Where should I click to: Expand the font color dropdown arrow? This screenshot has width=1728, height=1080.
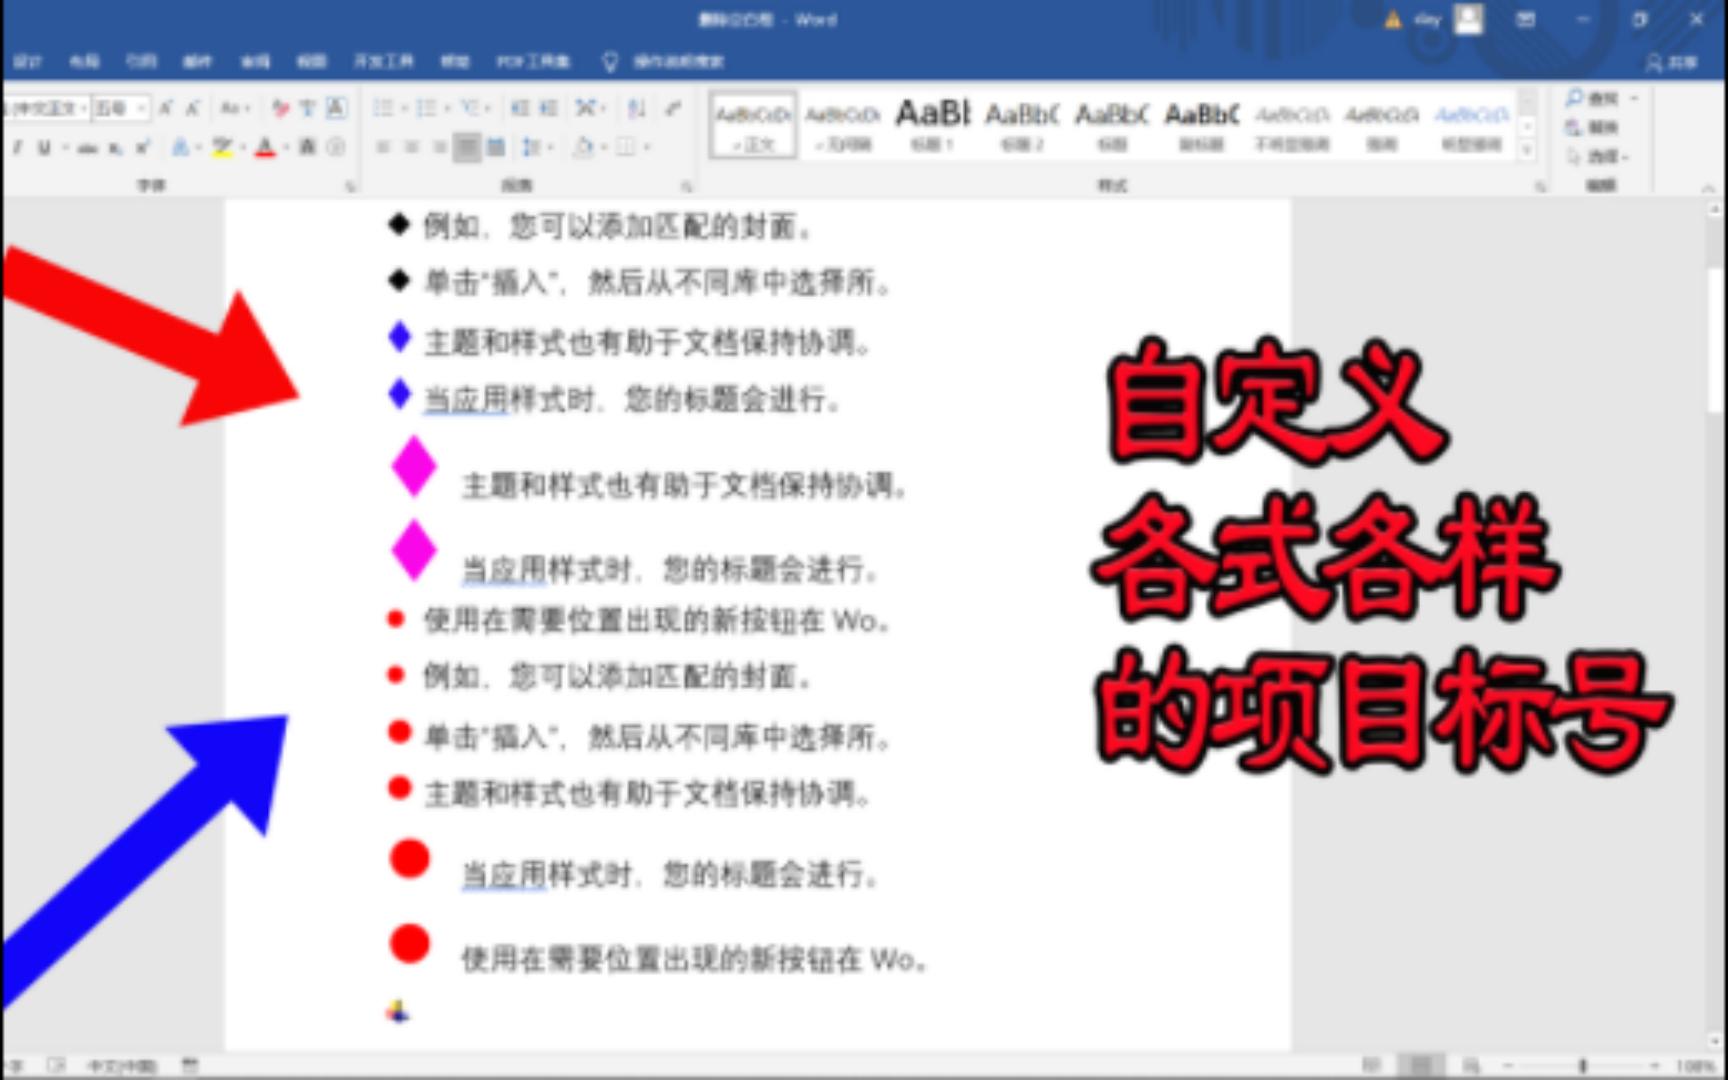285,148
